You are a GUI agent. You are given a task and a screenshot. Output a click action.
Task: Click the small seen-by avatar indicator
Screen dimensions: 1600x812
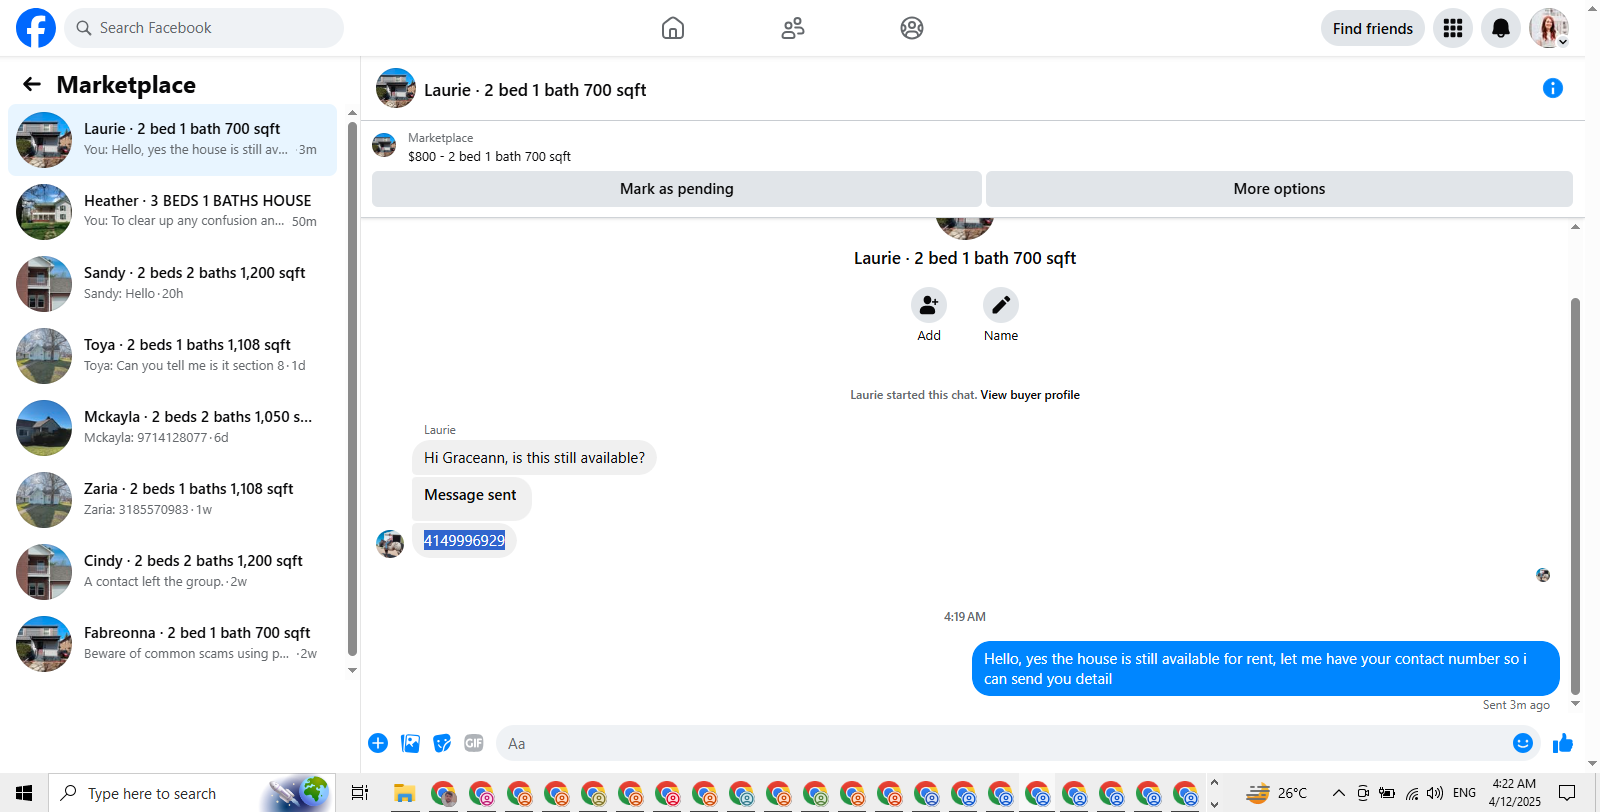pos(1543,575)
